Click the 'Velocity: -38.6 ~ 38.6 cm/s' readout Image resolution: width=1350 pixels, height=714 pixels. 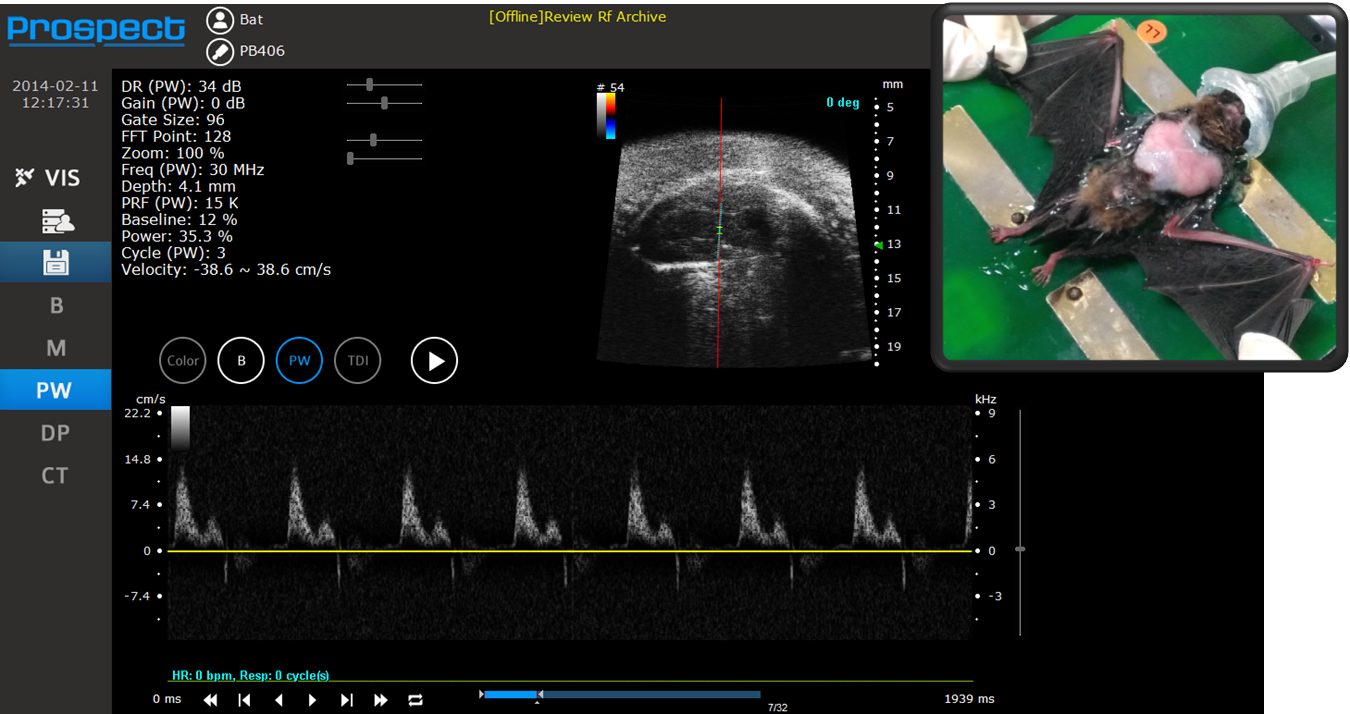(x=226, y=270)
